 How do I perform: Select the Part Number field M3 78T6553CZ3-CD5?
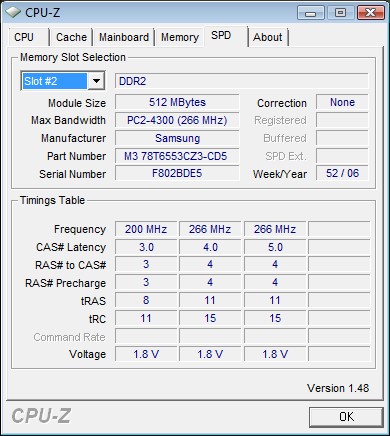[x=177, y=156]
